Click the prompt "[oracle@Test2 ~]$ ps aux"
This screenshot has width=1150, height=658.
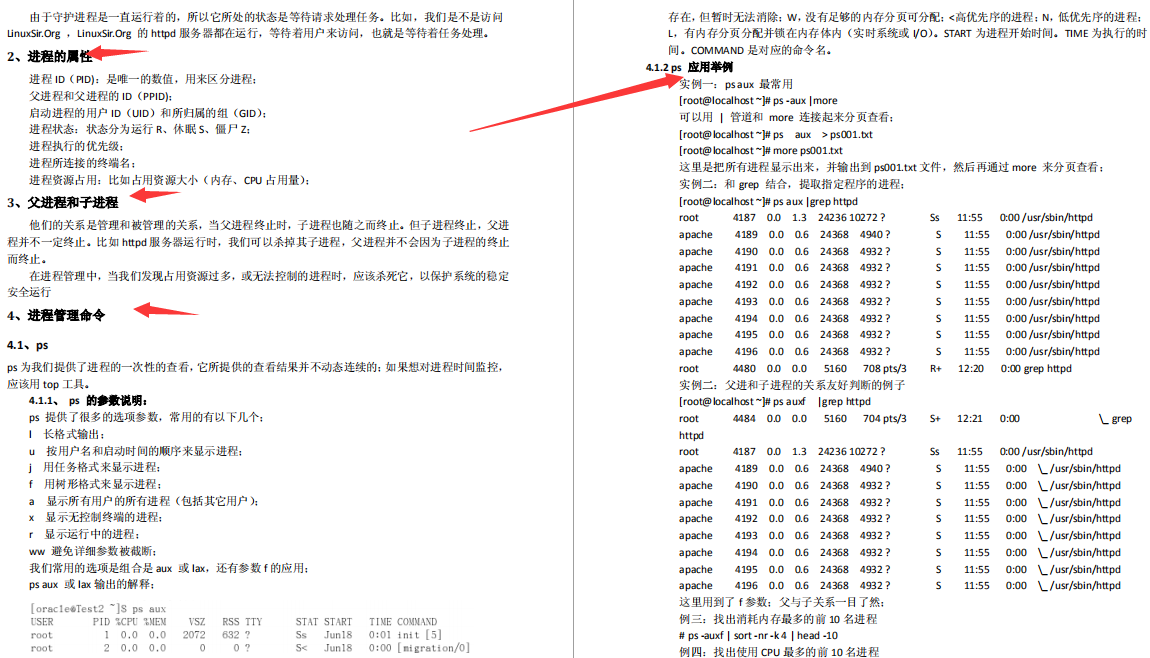pos(98,609)
